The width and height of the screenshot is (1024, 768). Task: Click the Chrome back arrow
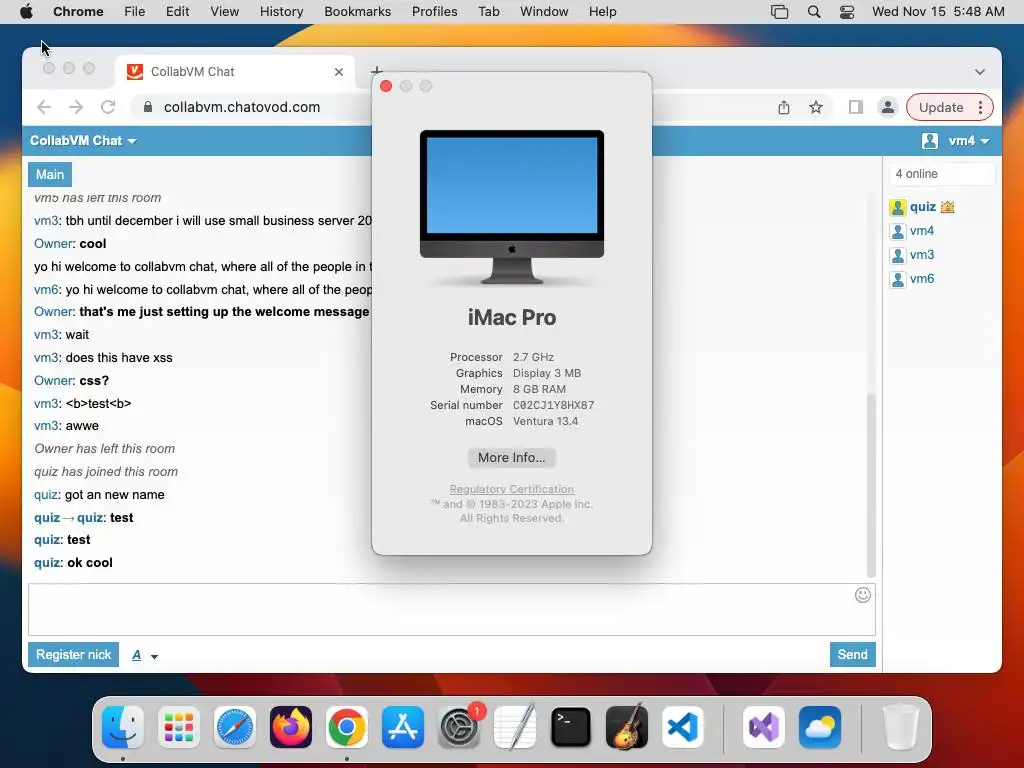click(44, 107)
